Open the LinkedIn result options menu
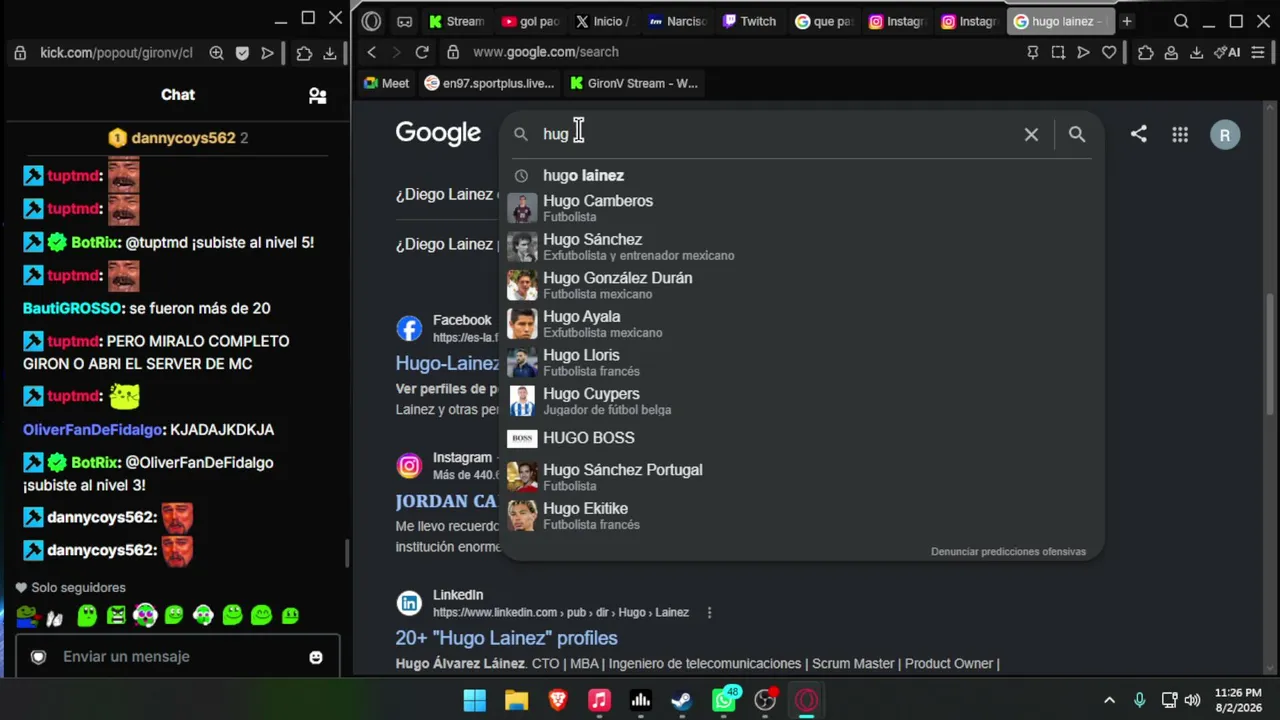The width and height of the screenshot is (1280, 720). coord(709,612)
